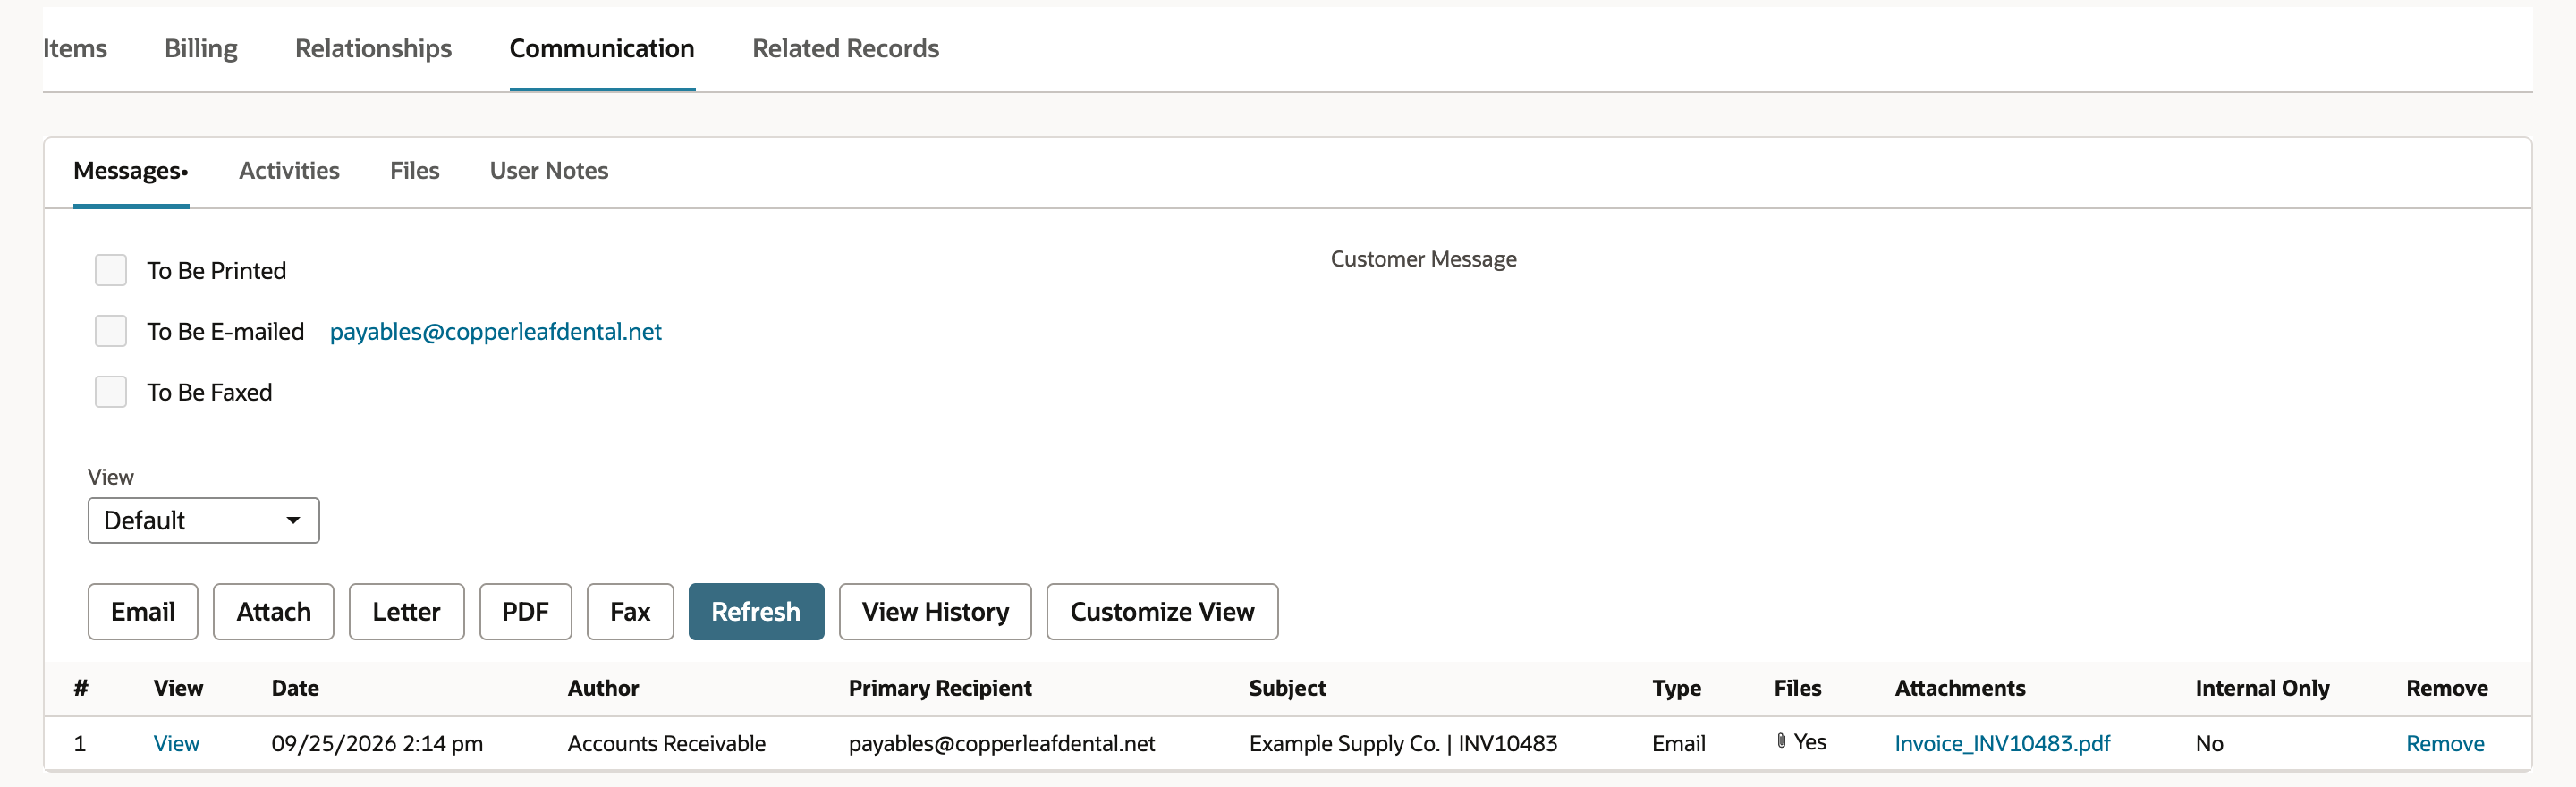2576x787 pixels.
Task: Open payables@copperleafdental.net link beside To Be E-mailed
Action: point(495,331)
